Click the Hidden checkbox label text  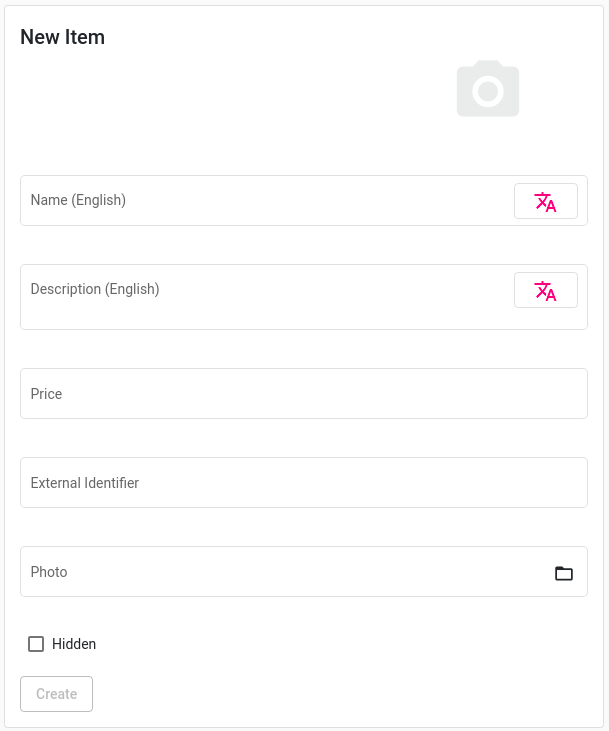[x=74, y=644]
